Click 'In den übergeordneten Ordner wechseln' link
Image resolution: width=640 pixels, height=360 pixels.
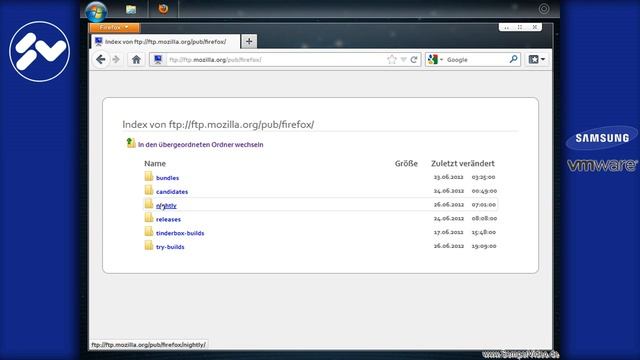(200, 144)
